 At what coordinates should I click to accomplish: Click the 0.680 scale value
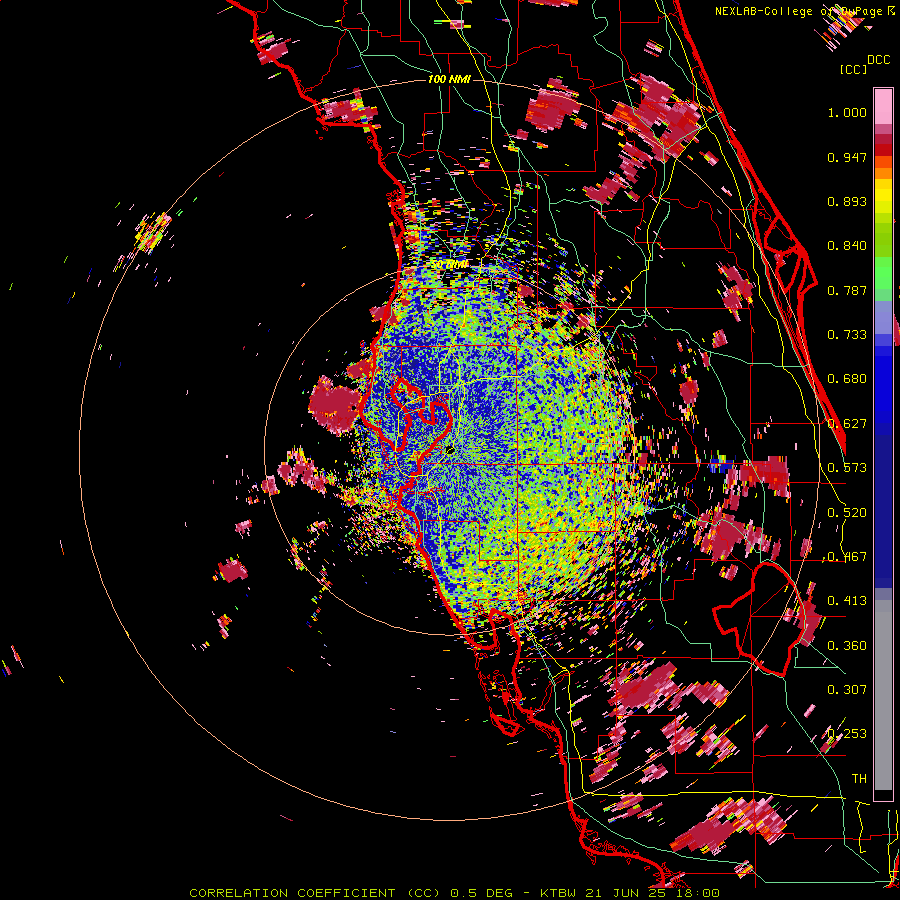click(847, 379)
